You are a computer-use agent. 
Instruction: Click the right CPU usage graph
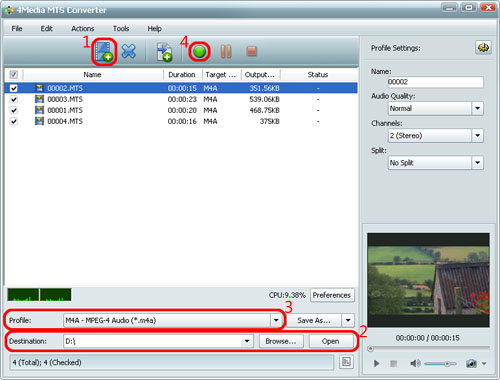[x=56, y=295]
